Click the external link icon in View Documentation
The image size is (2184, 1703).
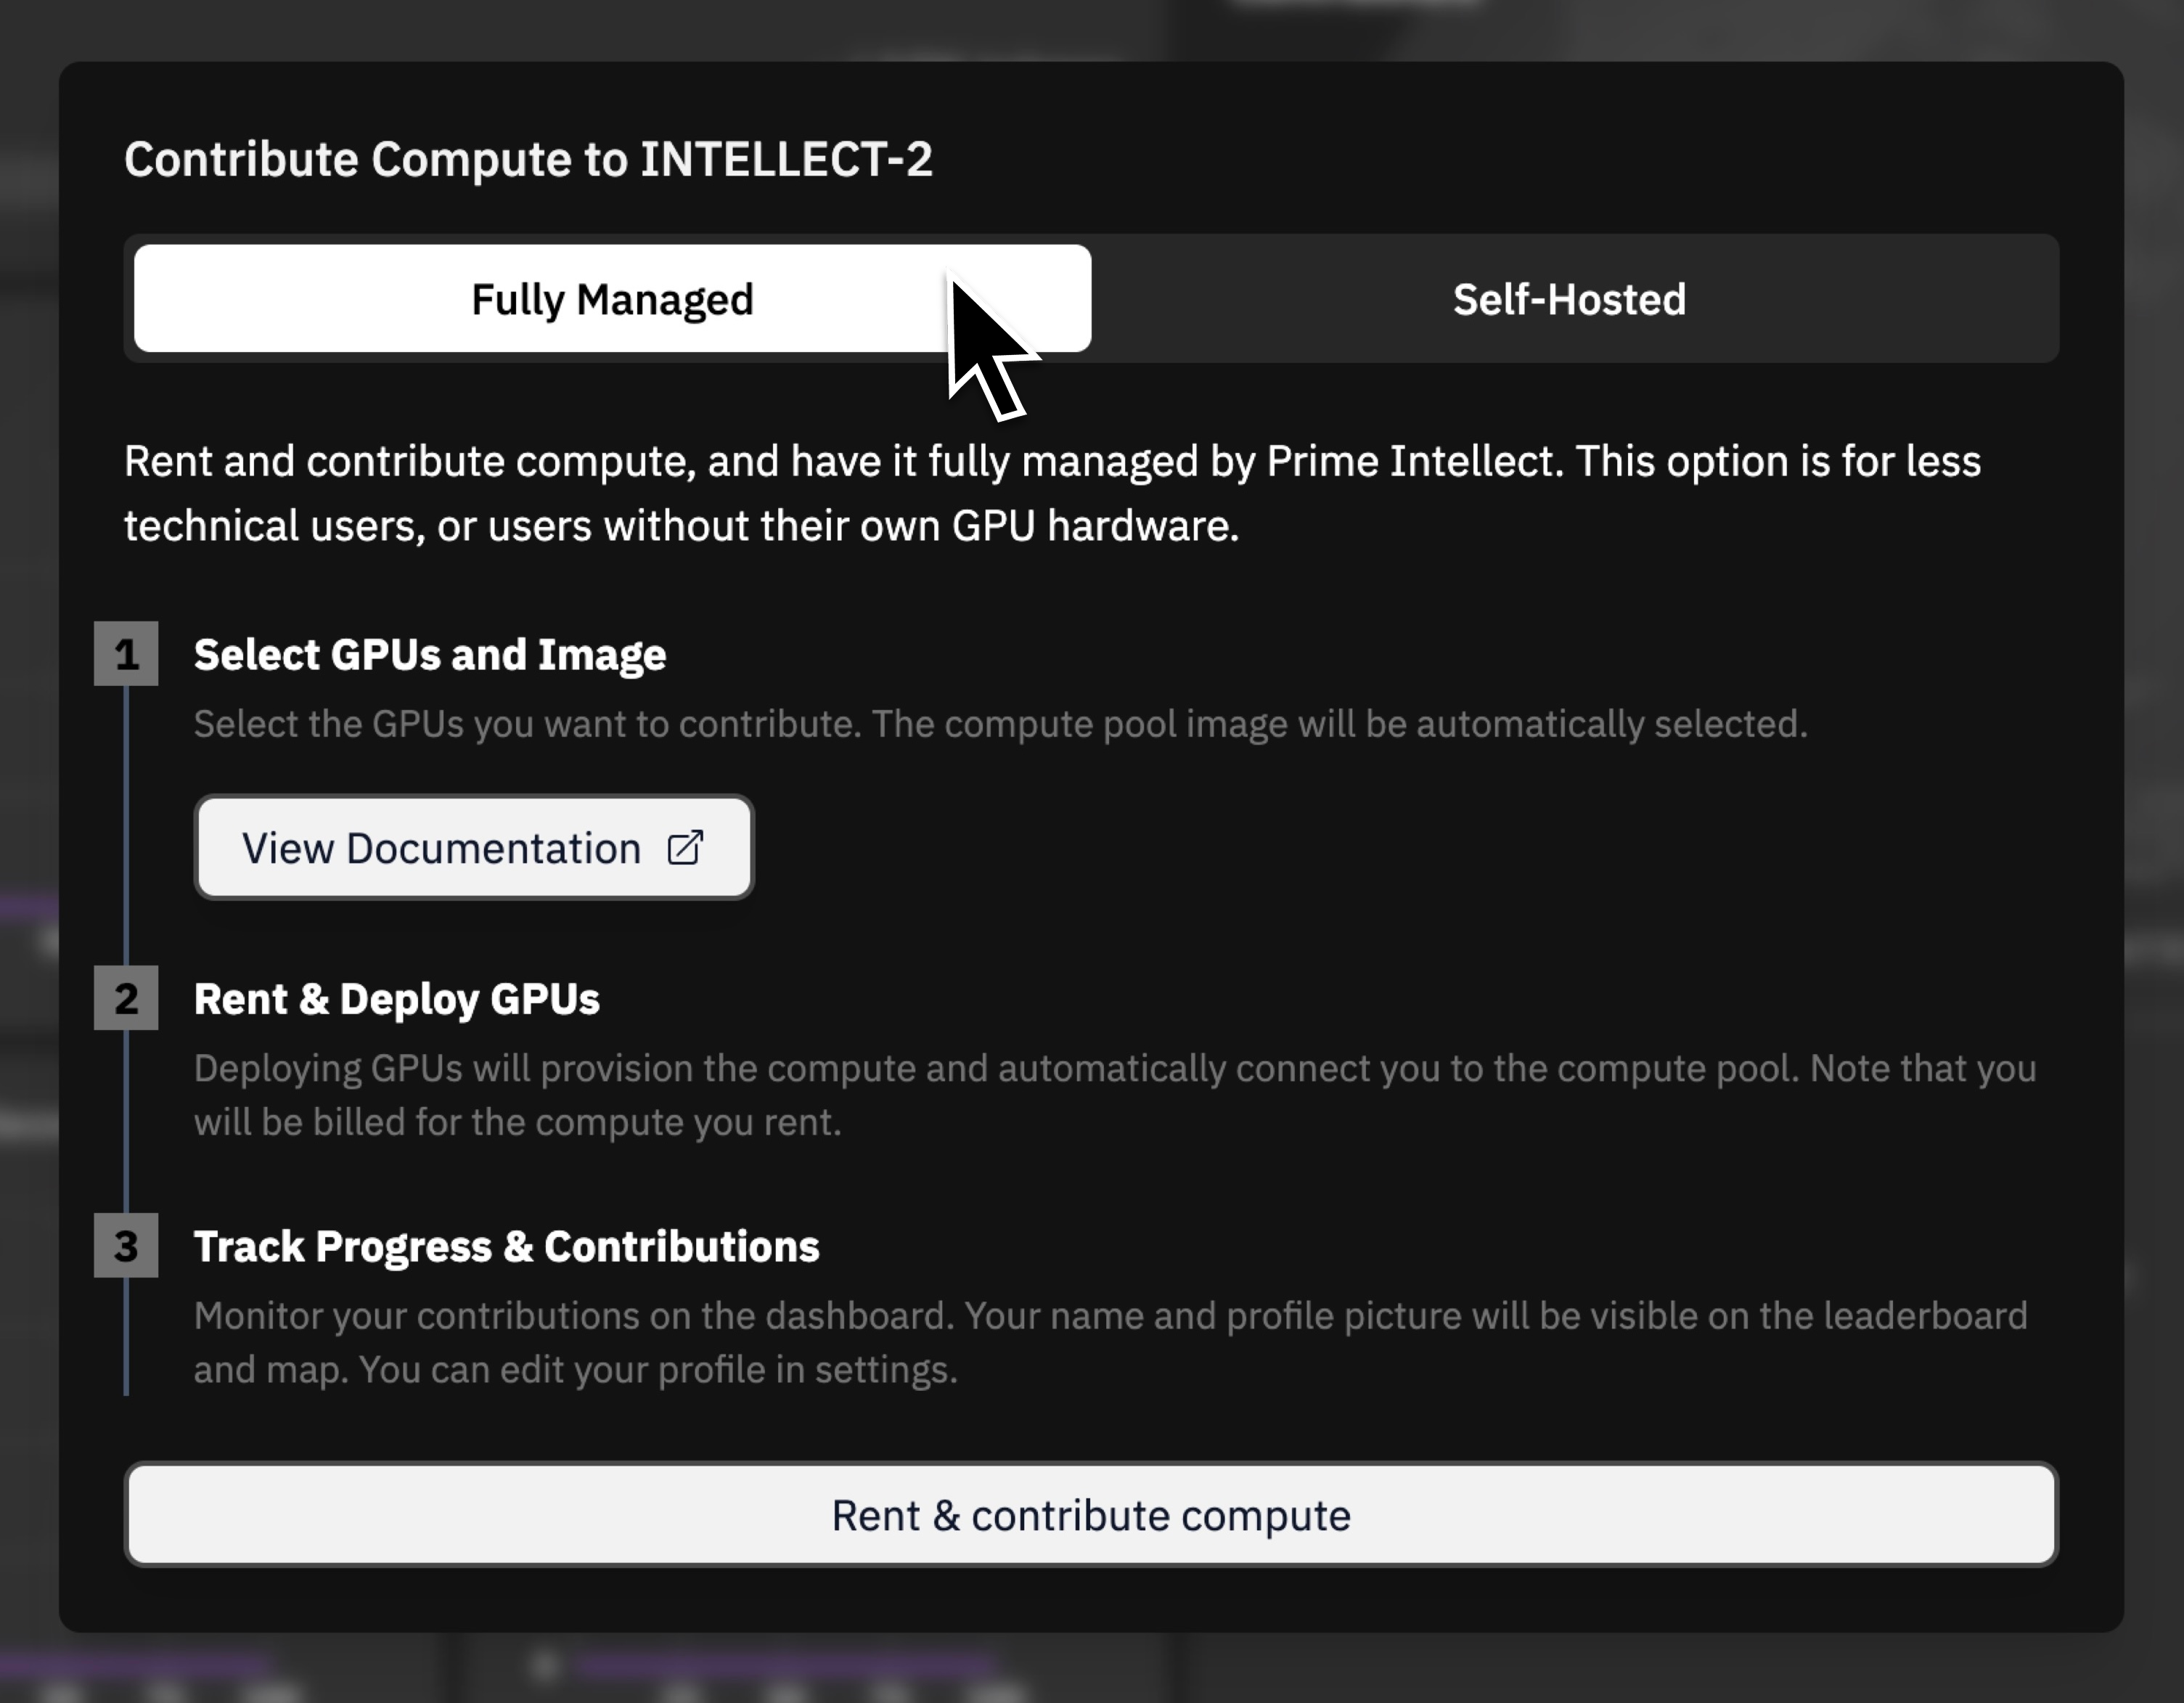(686, 848)
